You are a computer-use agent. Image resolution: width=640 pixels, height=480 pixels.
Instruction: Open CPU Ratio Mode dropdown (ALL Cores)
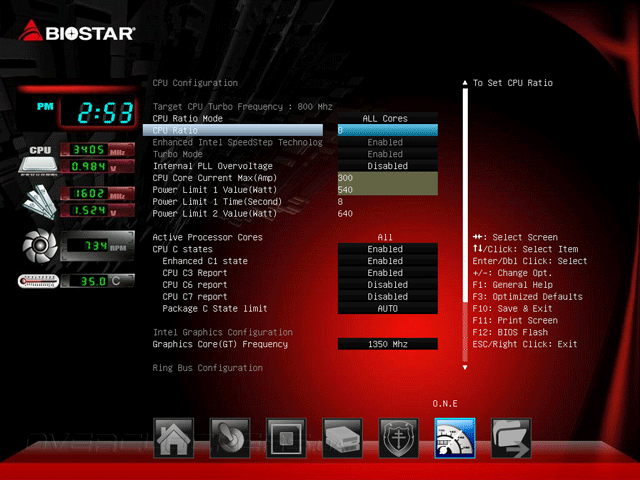(x=388, y=118)
